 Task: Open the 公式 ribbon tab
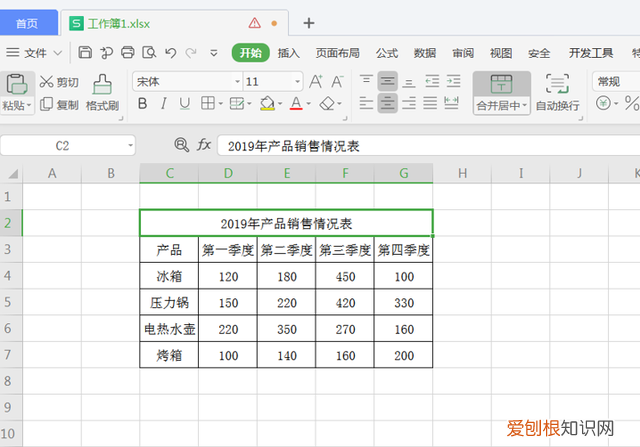tap(387, 53)
